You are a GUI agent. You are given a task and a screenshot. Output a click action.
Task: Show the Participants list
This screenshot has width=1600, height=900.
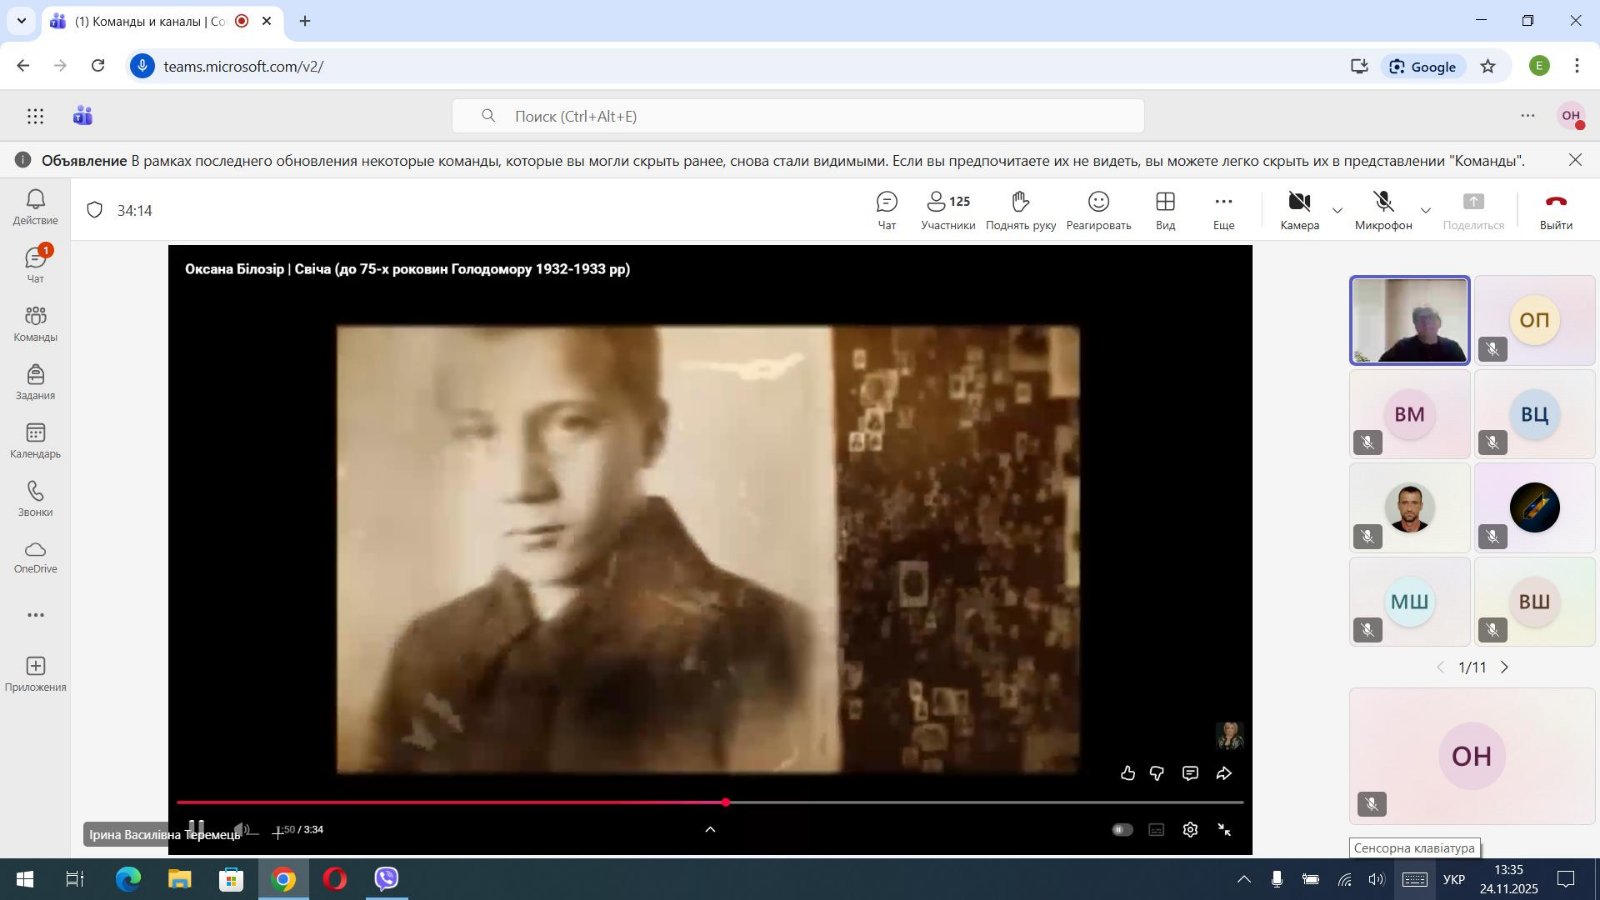click(947, 210)
